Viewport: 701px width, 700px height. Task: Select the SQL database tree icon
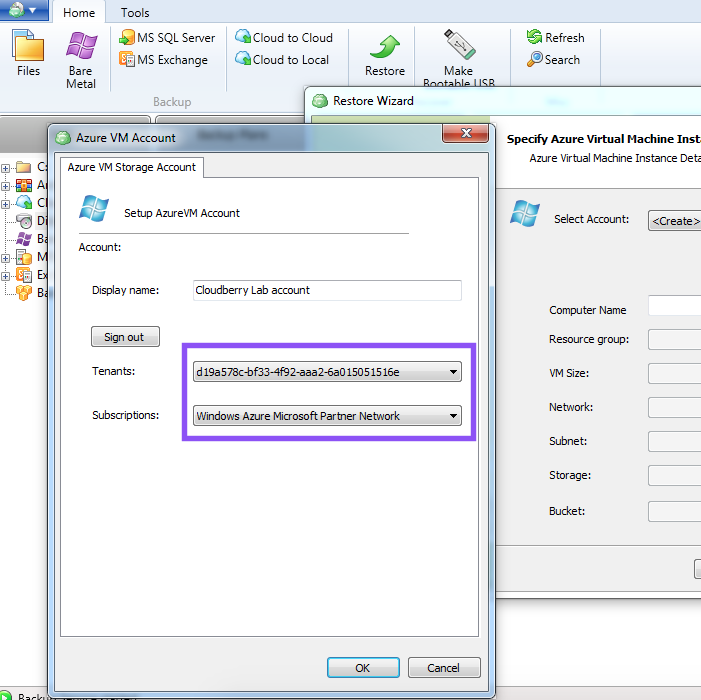pos(24,257)
